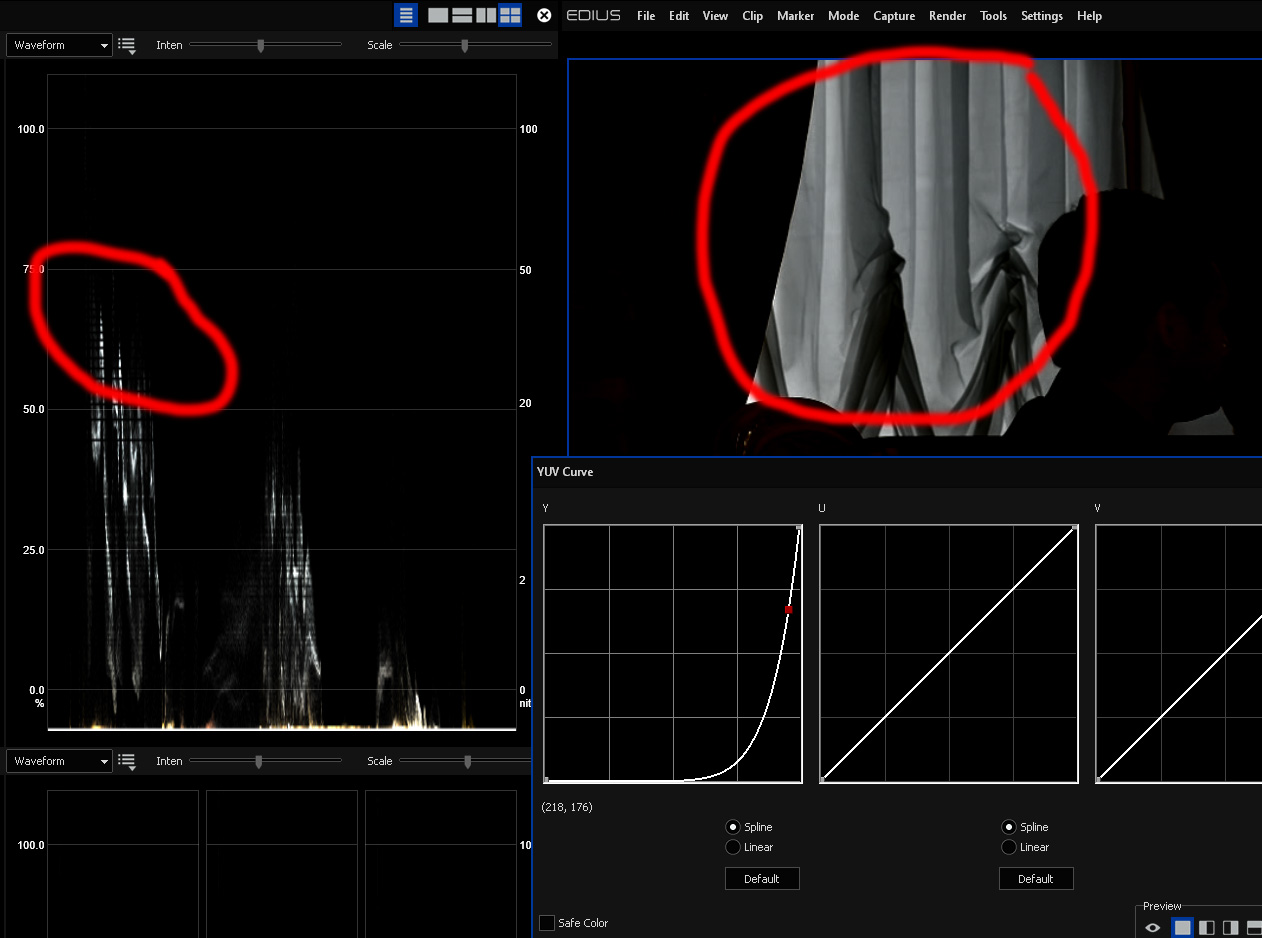Screen dimensions: 1262x938
Task: Switch the UV curves to Linear mode
Action: pos(1008,847)
